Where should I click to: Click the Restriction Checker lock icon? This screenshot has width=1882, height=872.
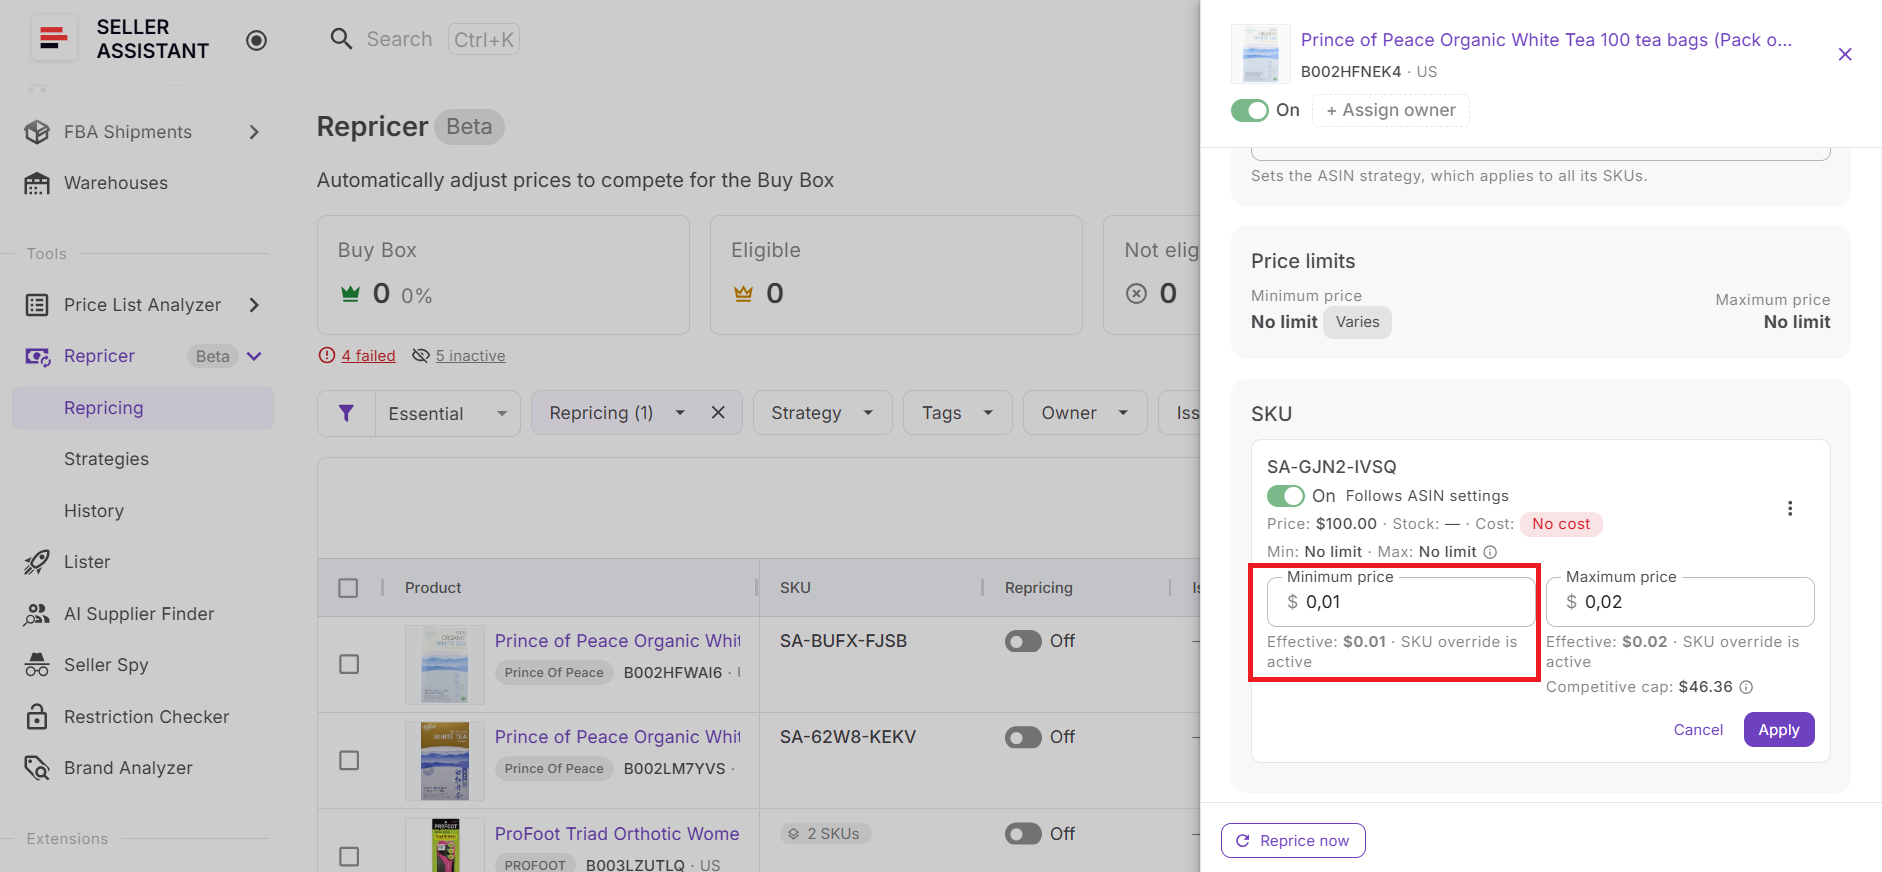(x=37, y=717)
